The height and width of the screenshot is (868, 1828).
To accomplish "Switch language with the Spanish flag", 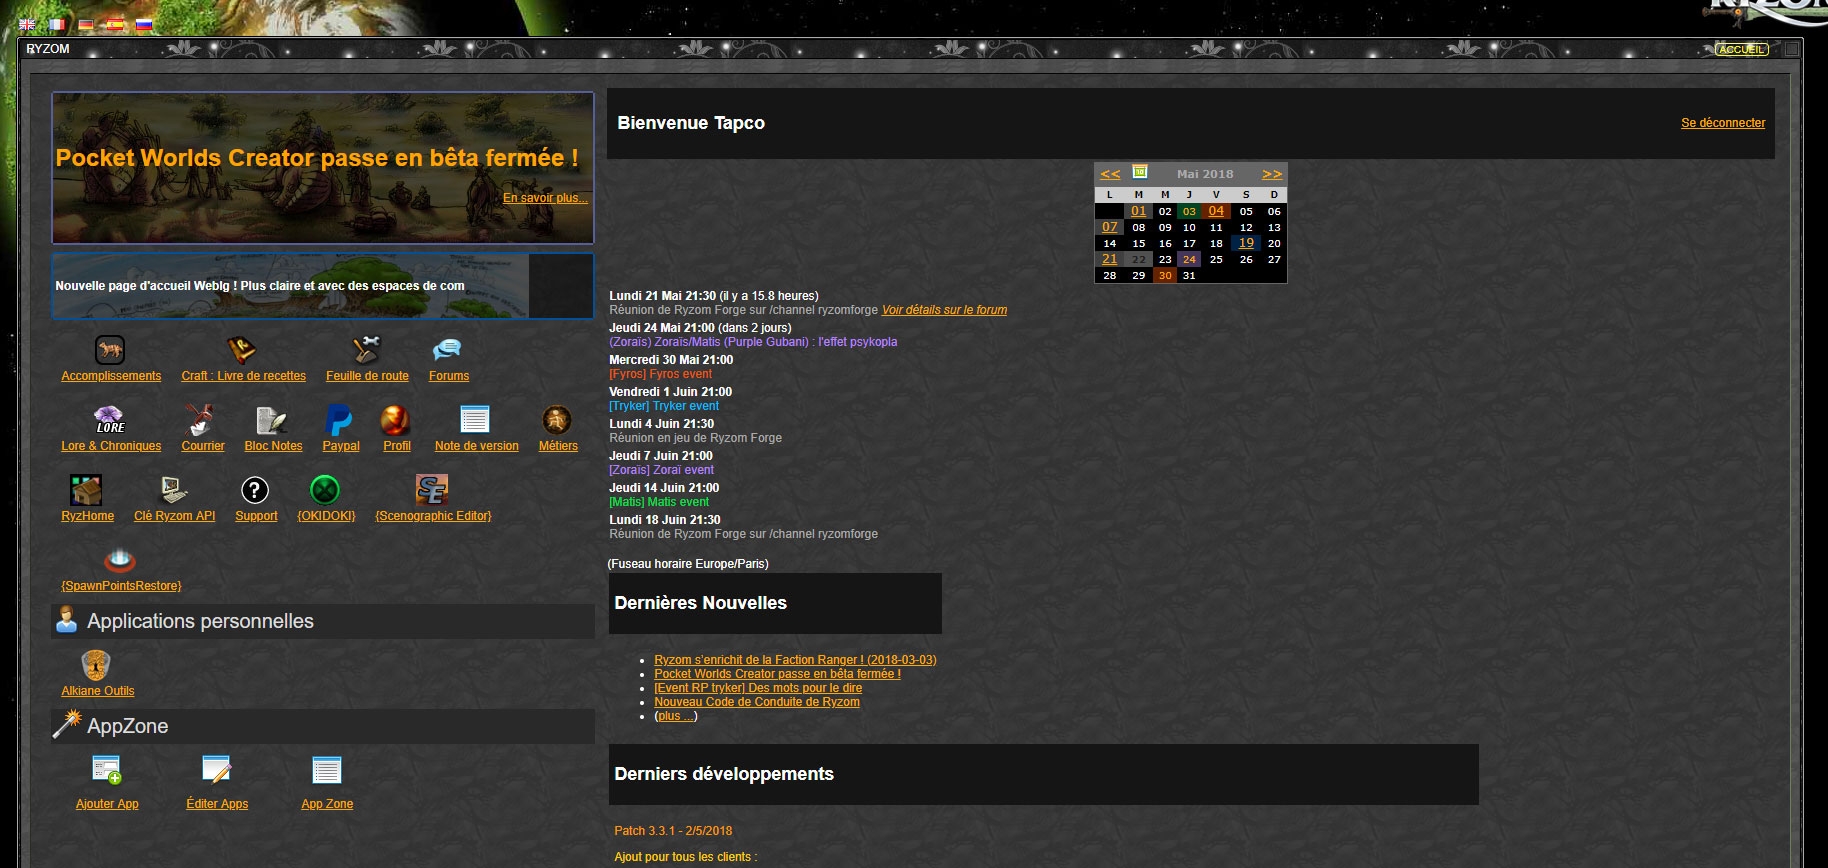I will tap(115, 24).
